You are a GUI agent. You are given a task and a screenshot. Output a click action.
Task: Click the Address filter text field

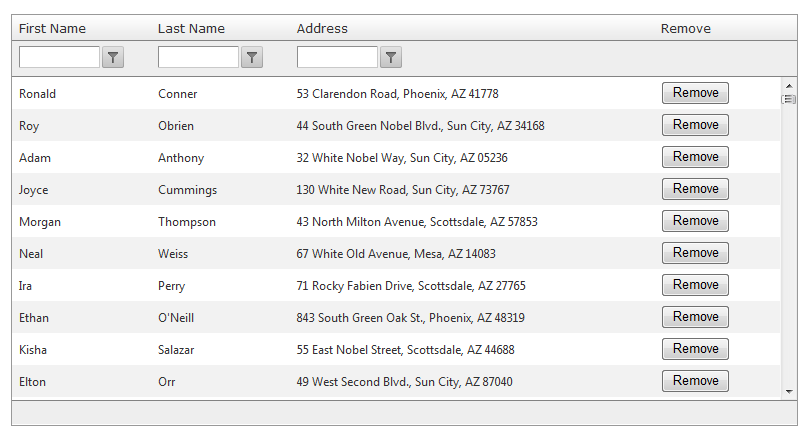point(337,58)
